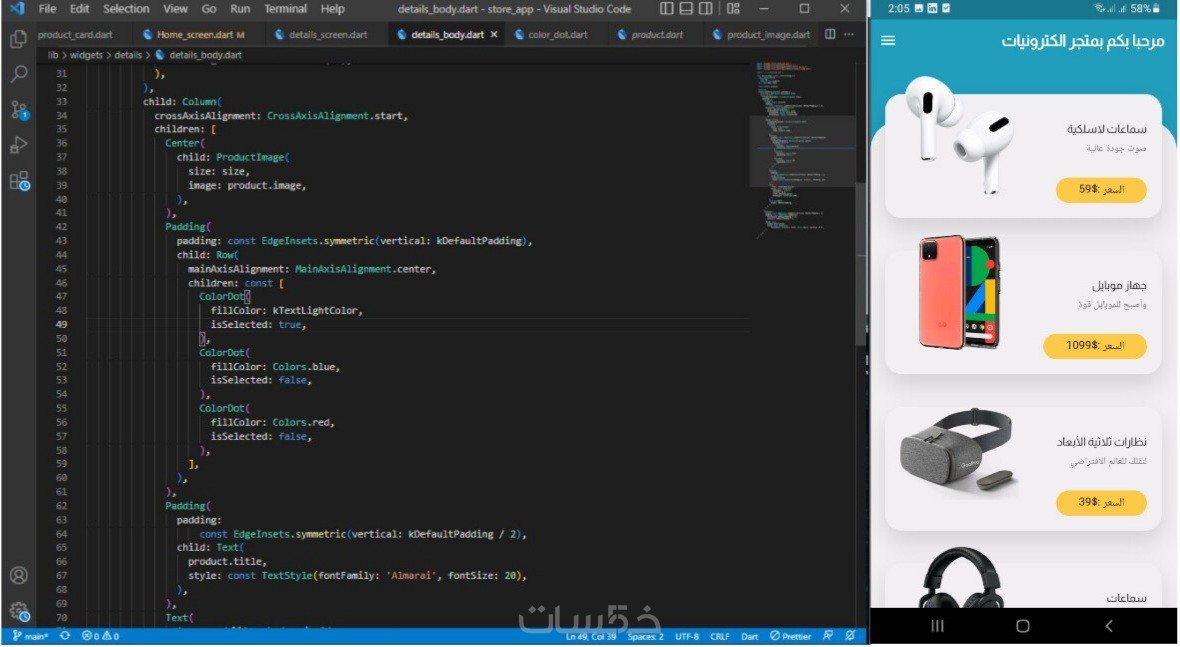The image size is (1180, 647).
Task: Open the Explorer view in activity bar
Action: (19, 39)
